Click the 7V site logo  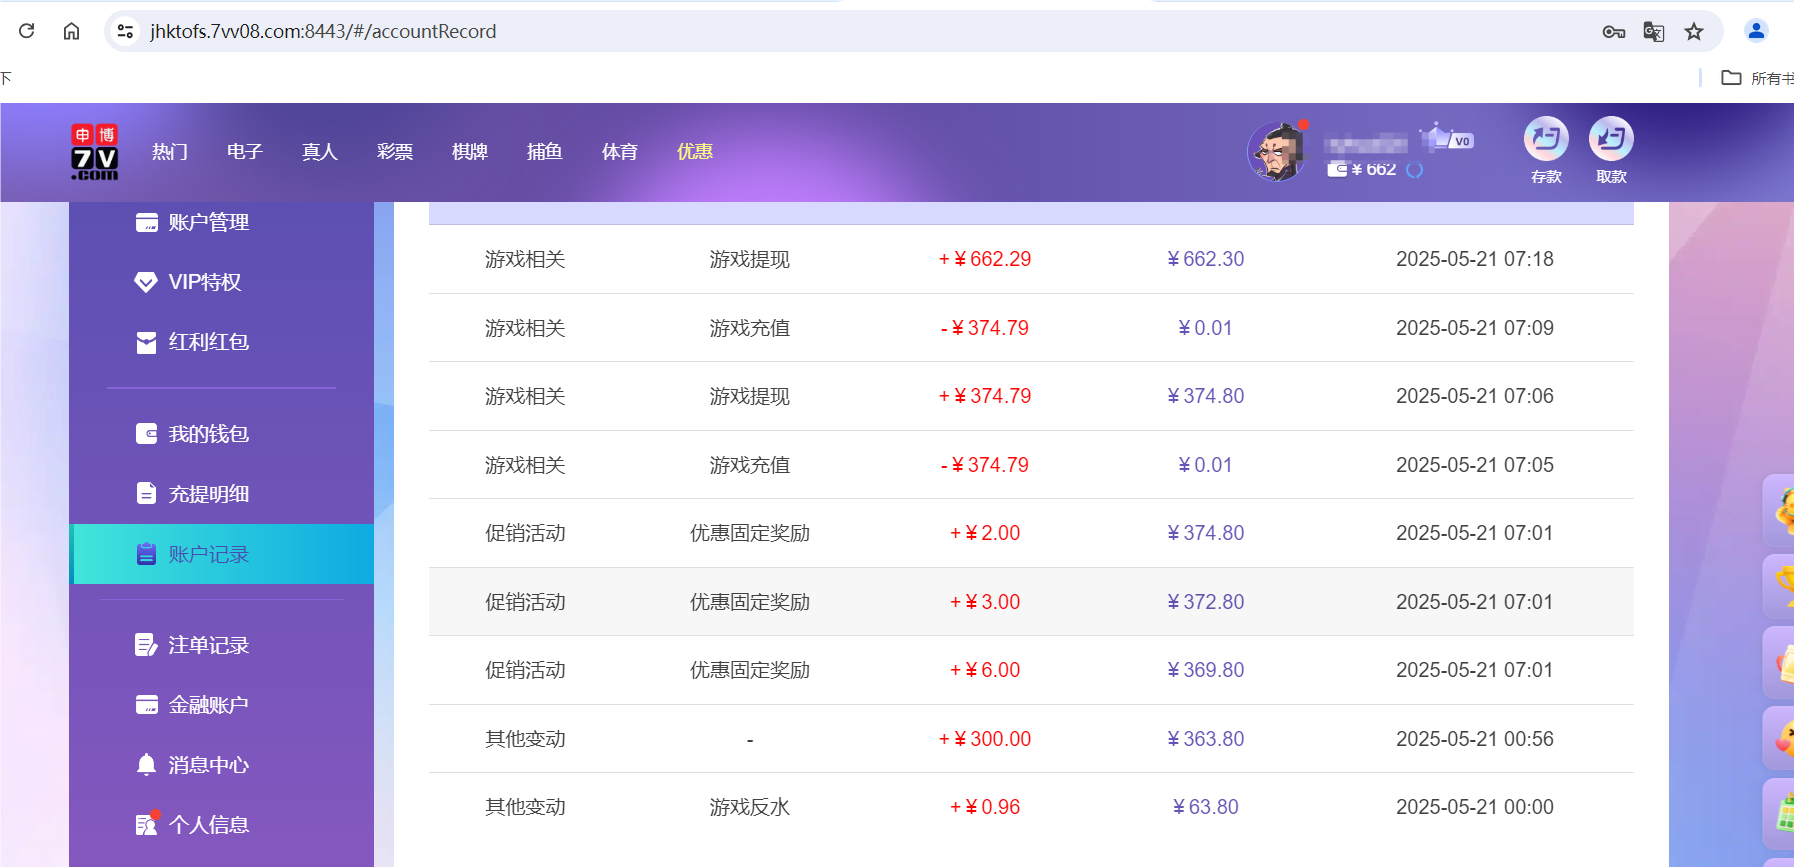[95, 152]
